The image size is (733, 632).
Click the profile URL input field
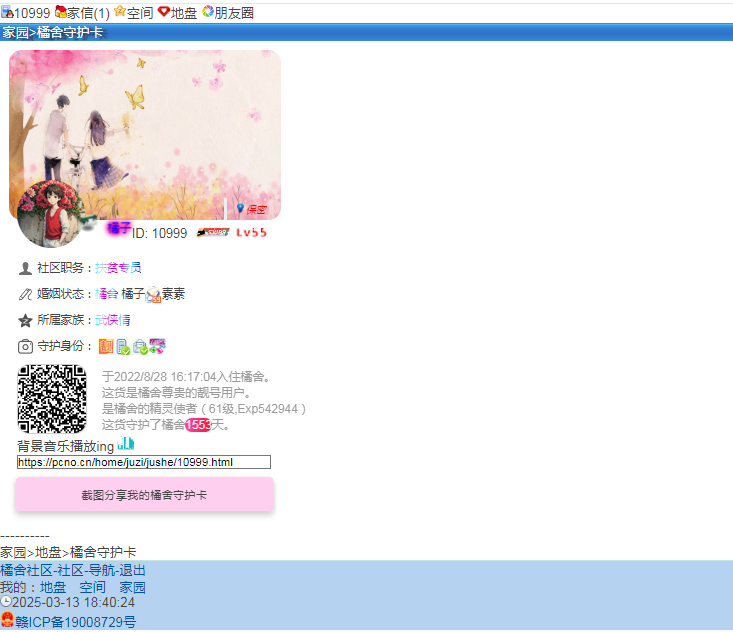coord(144,462)
